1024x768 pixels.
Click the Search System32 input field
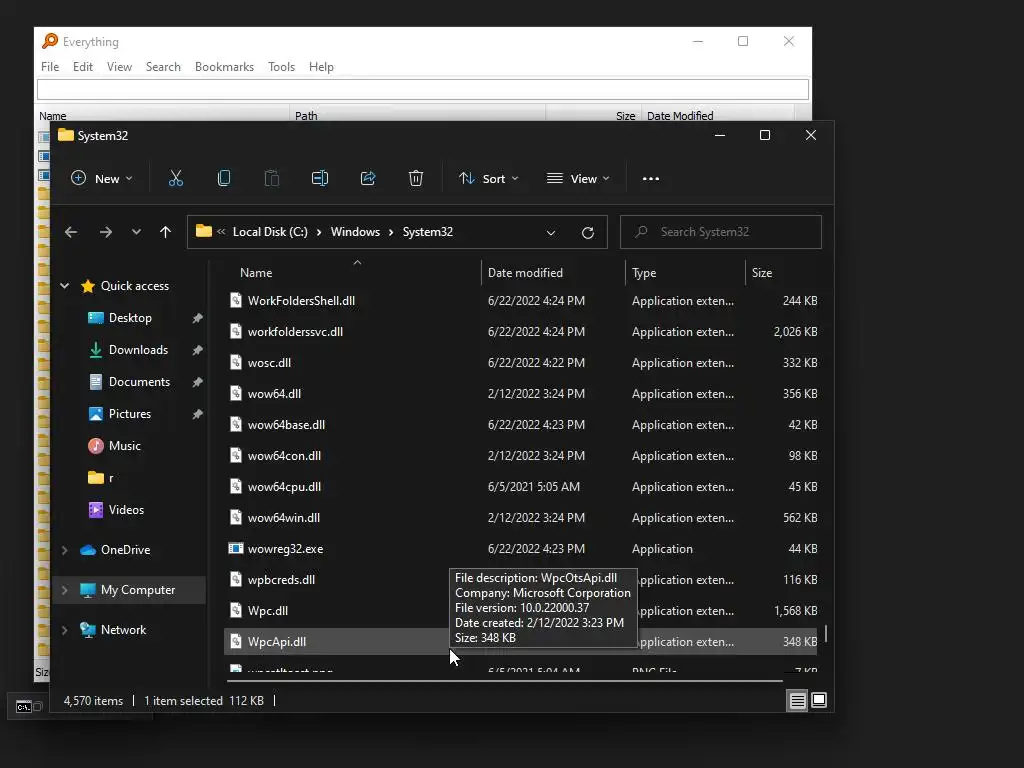click(720, 232)
